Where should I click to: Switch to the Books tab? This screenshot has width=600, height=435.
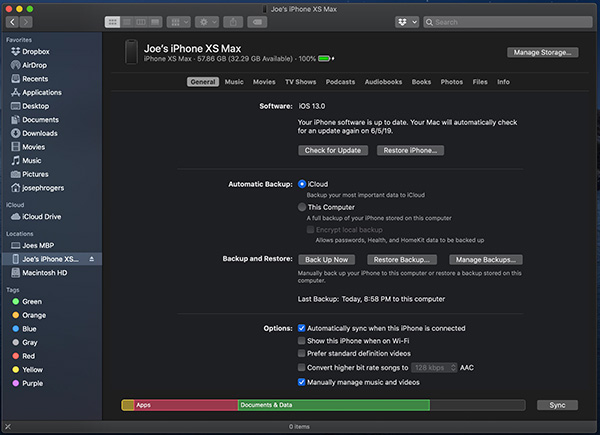[x=421, y=82]
